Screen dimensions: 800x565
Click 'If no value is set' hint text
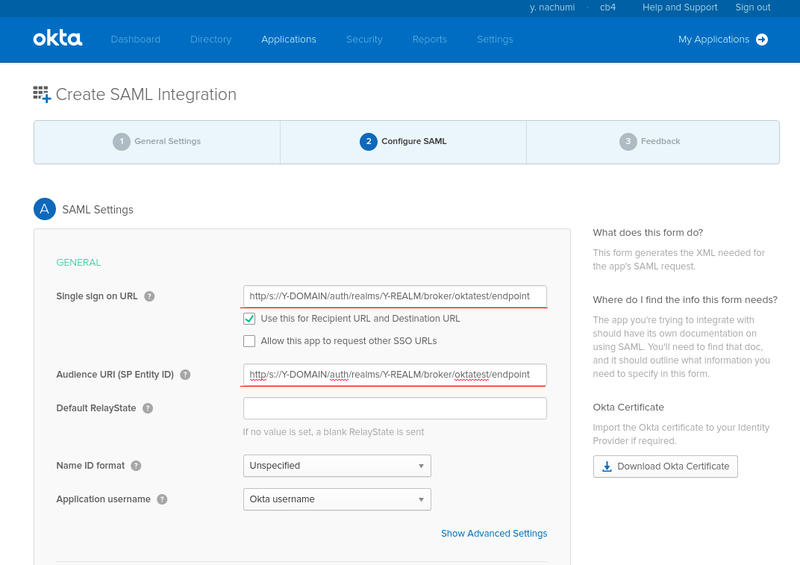[x=333, y=432]
